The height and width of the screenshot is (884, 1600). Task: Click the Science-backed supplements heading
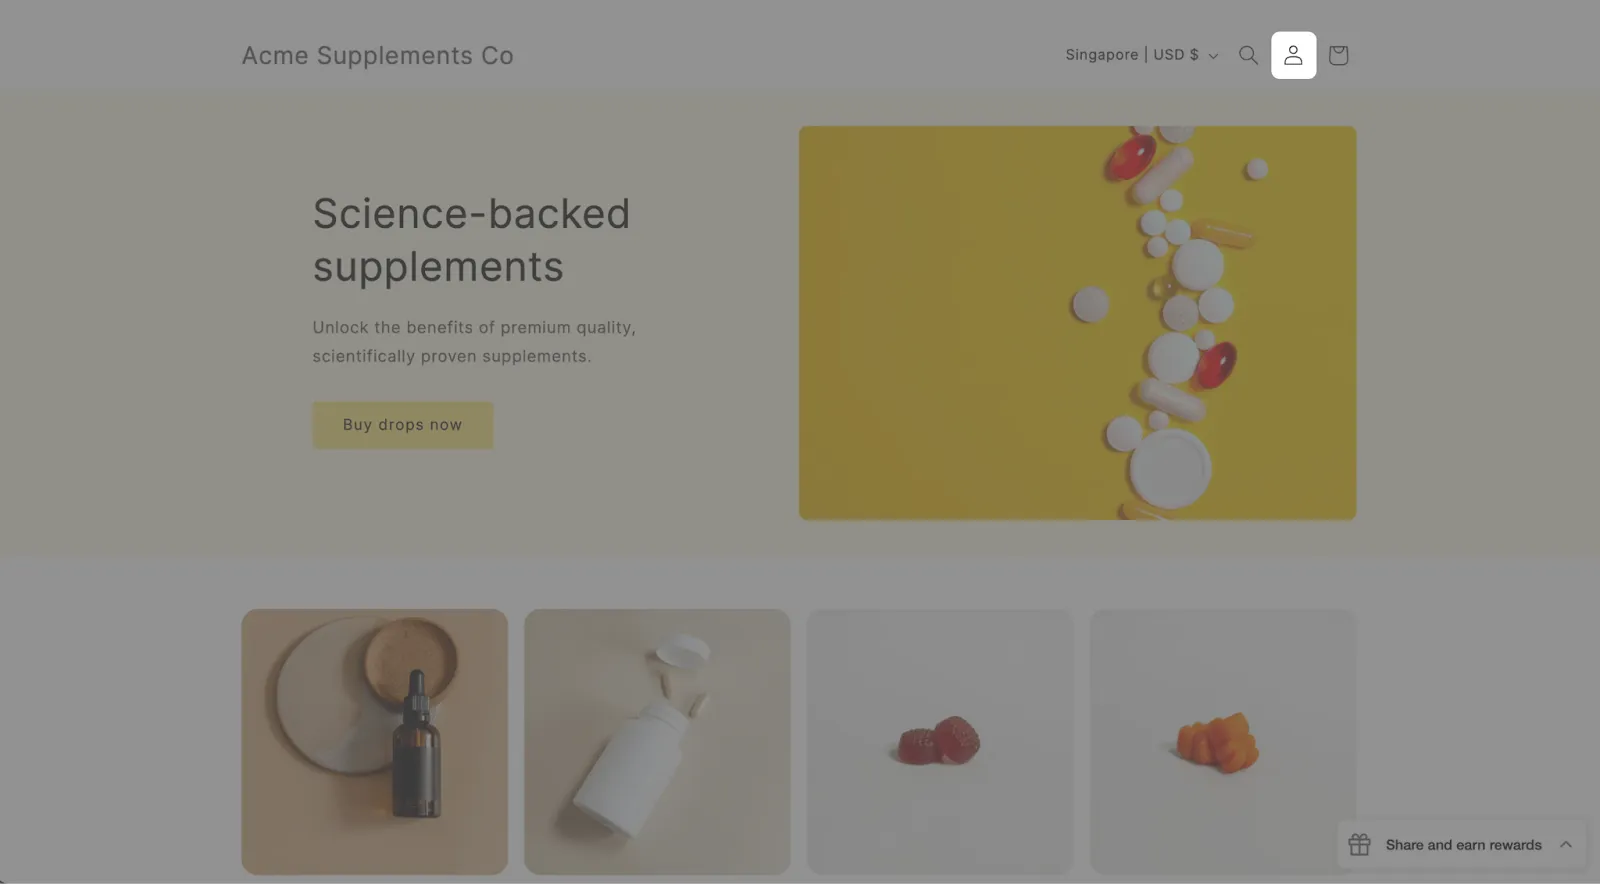coord(471,240)
